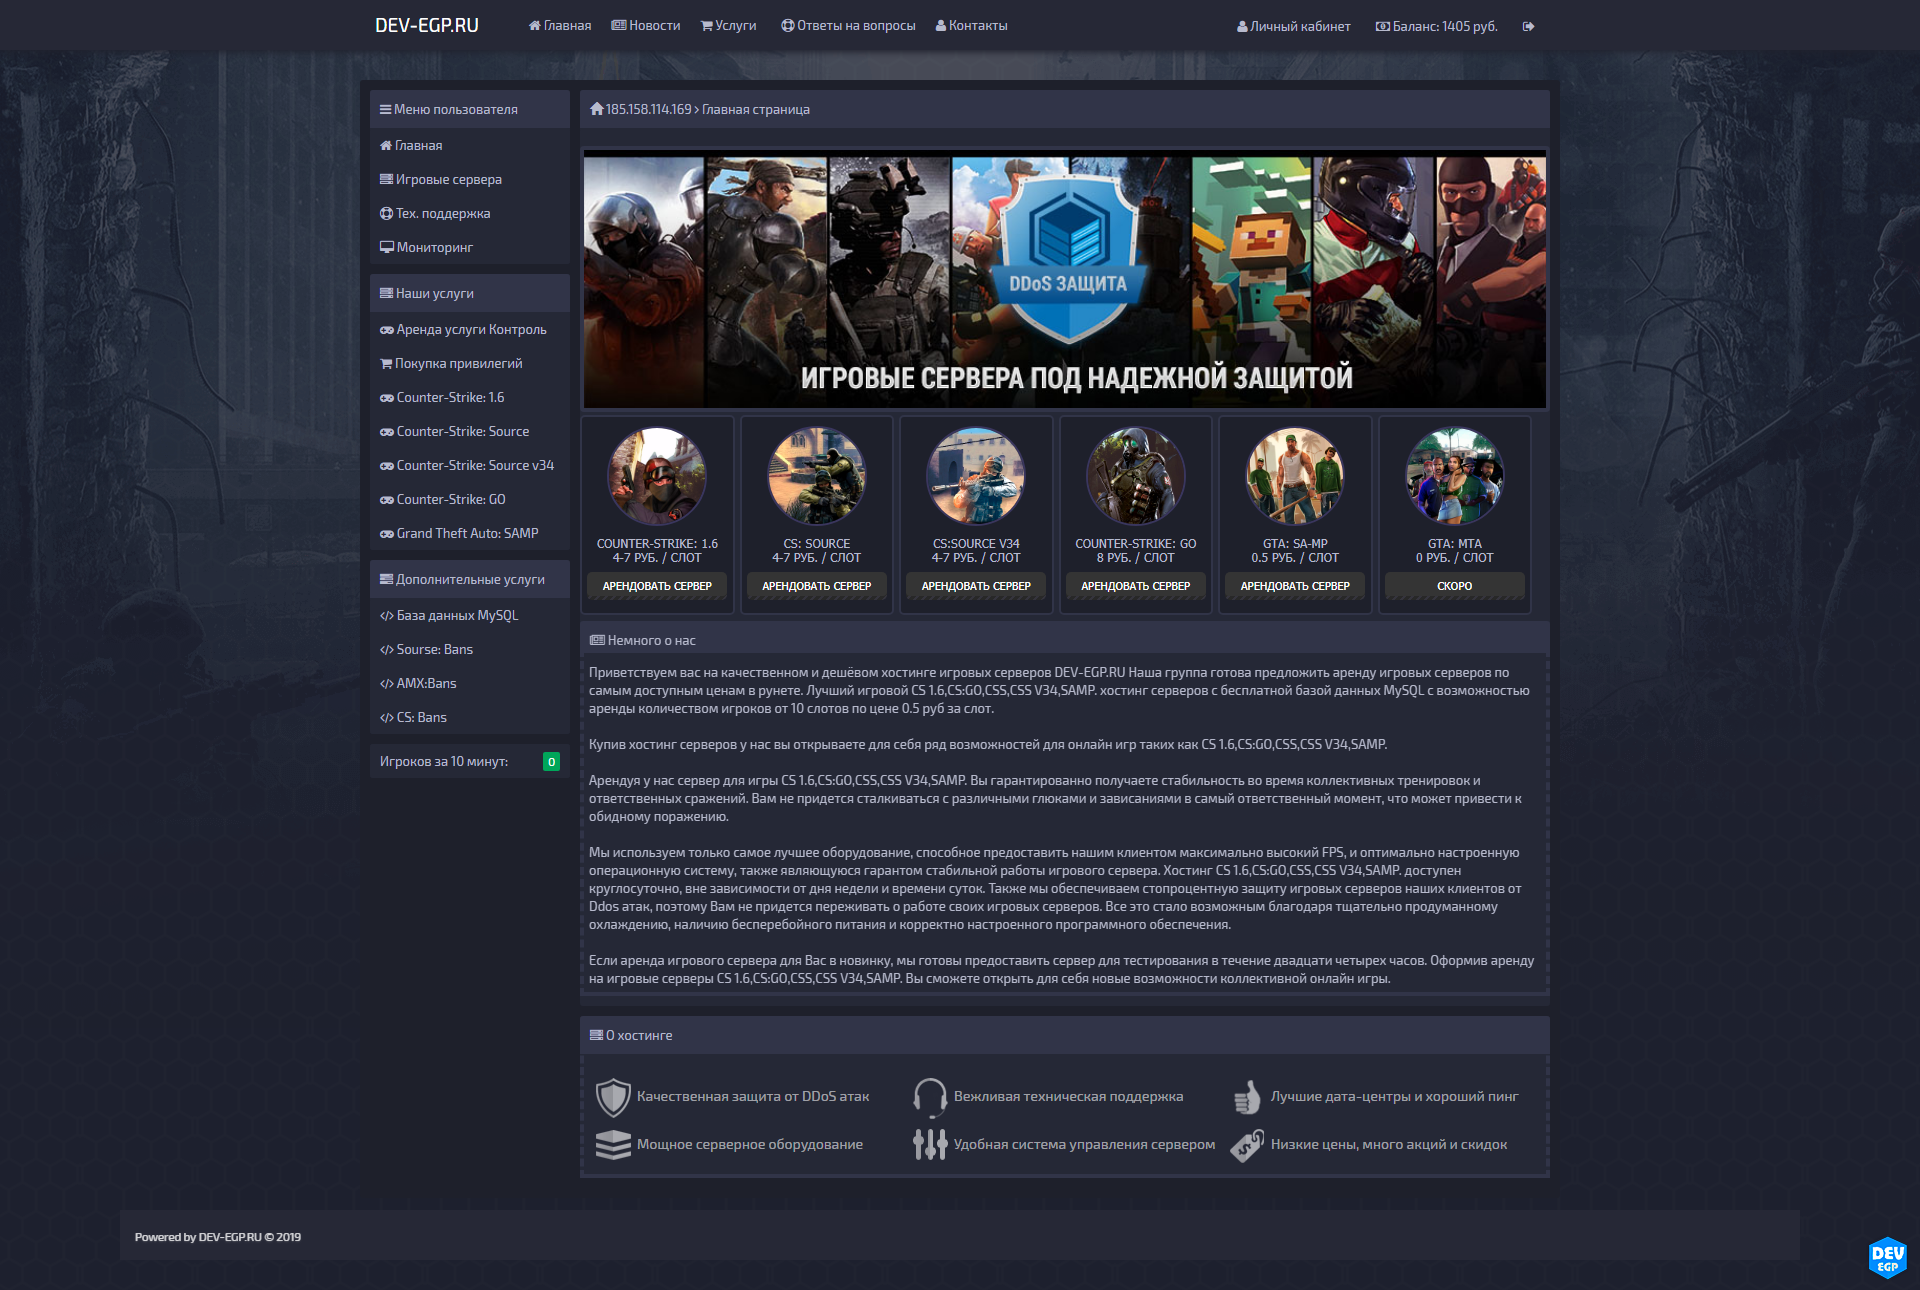The image size is (1920, 1290).
Task: Click the СКОРО button under GTA: MTA
Action: point(1454,586)
